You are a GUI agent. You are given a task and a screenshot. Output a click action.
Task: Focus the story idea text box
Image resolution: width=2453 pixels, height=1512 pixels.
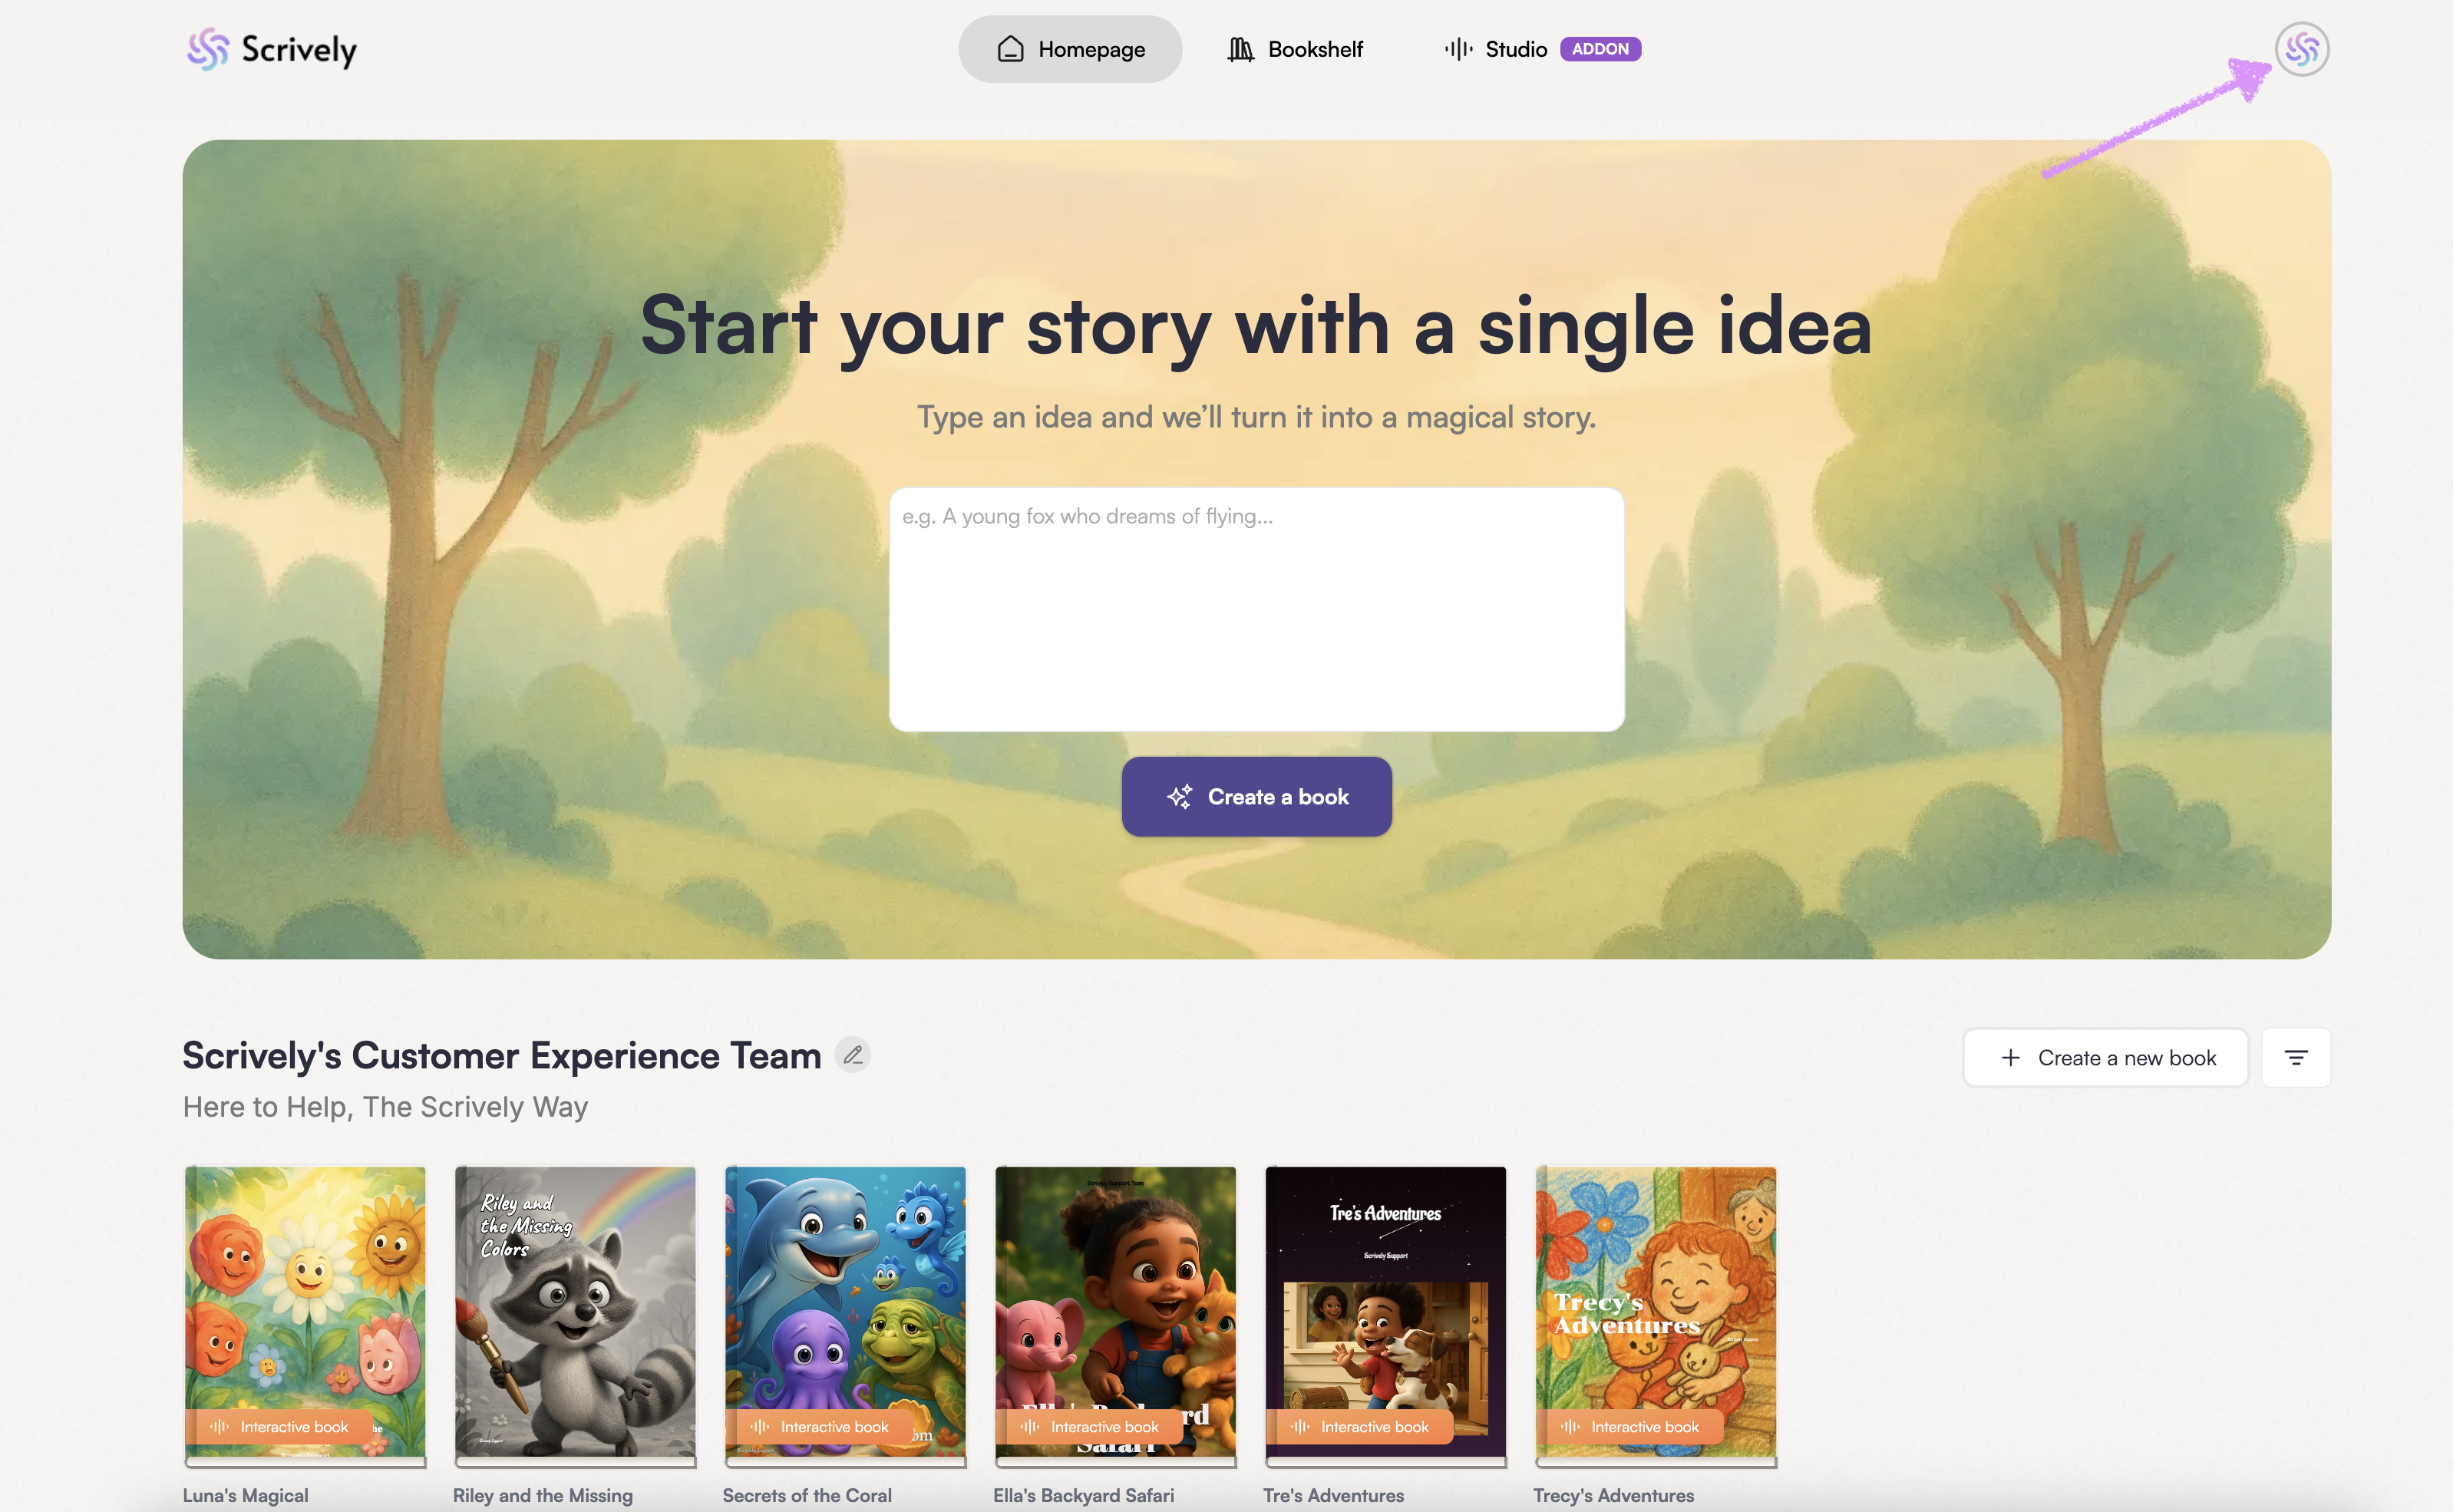point(1257,609)
